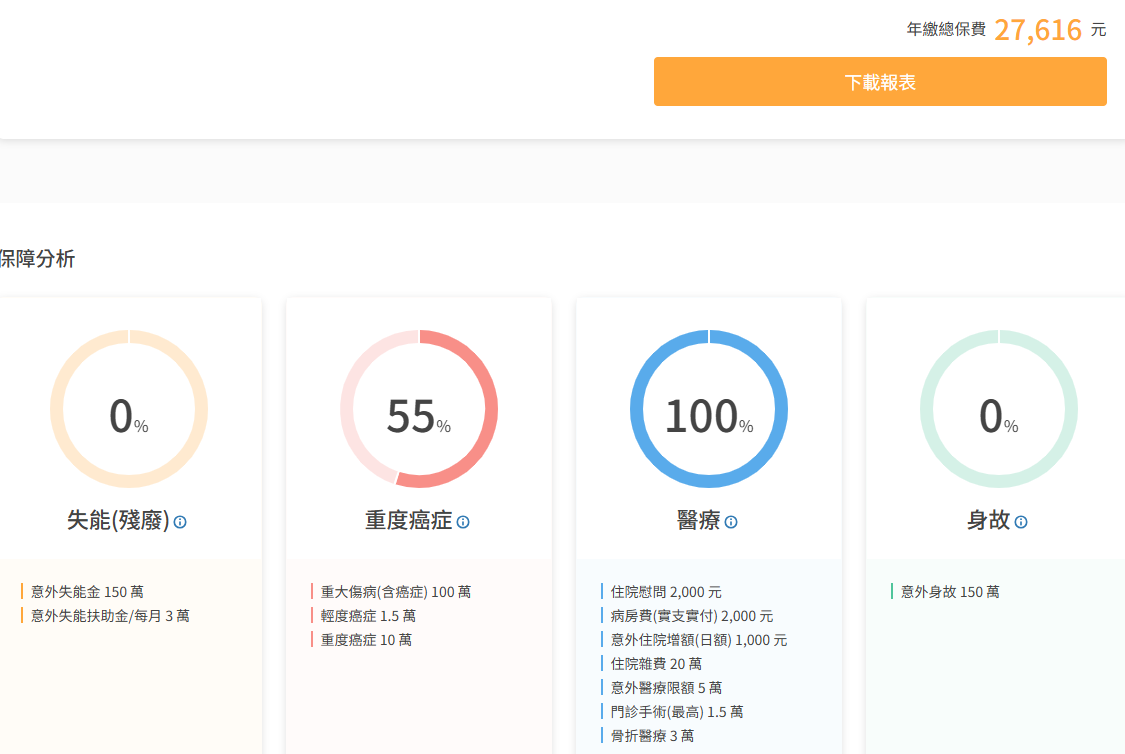Click the 下載報表 download report button
The height and width of the screenshot is (754, 1125).
tap(880, 82)
